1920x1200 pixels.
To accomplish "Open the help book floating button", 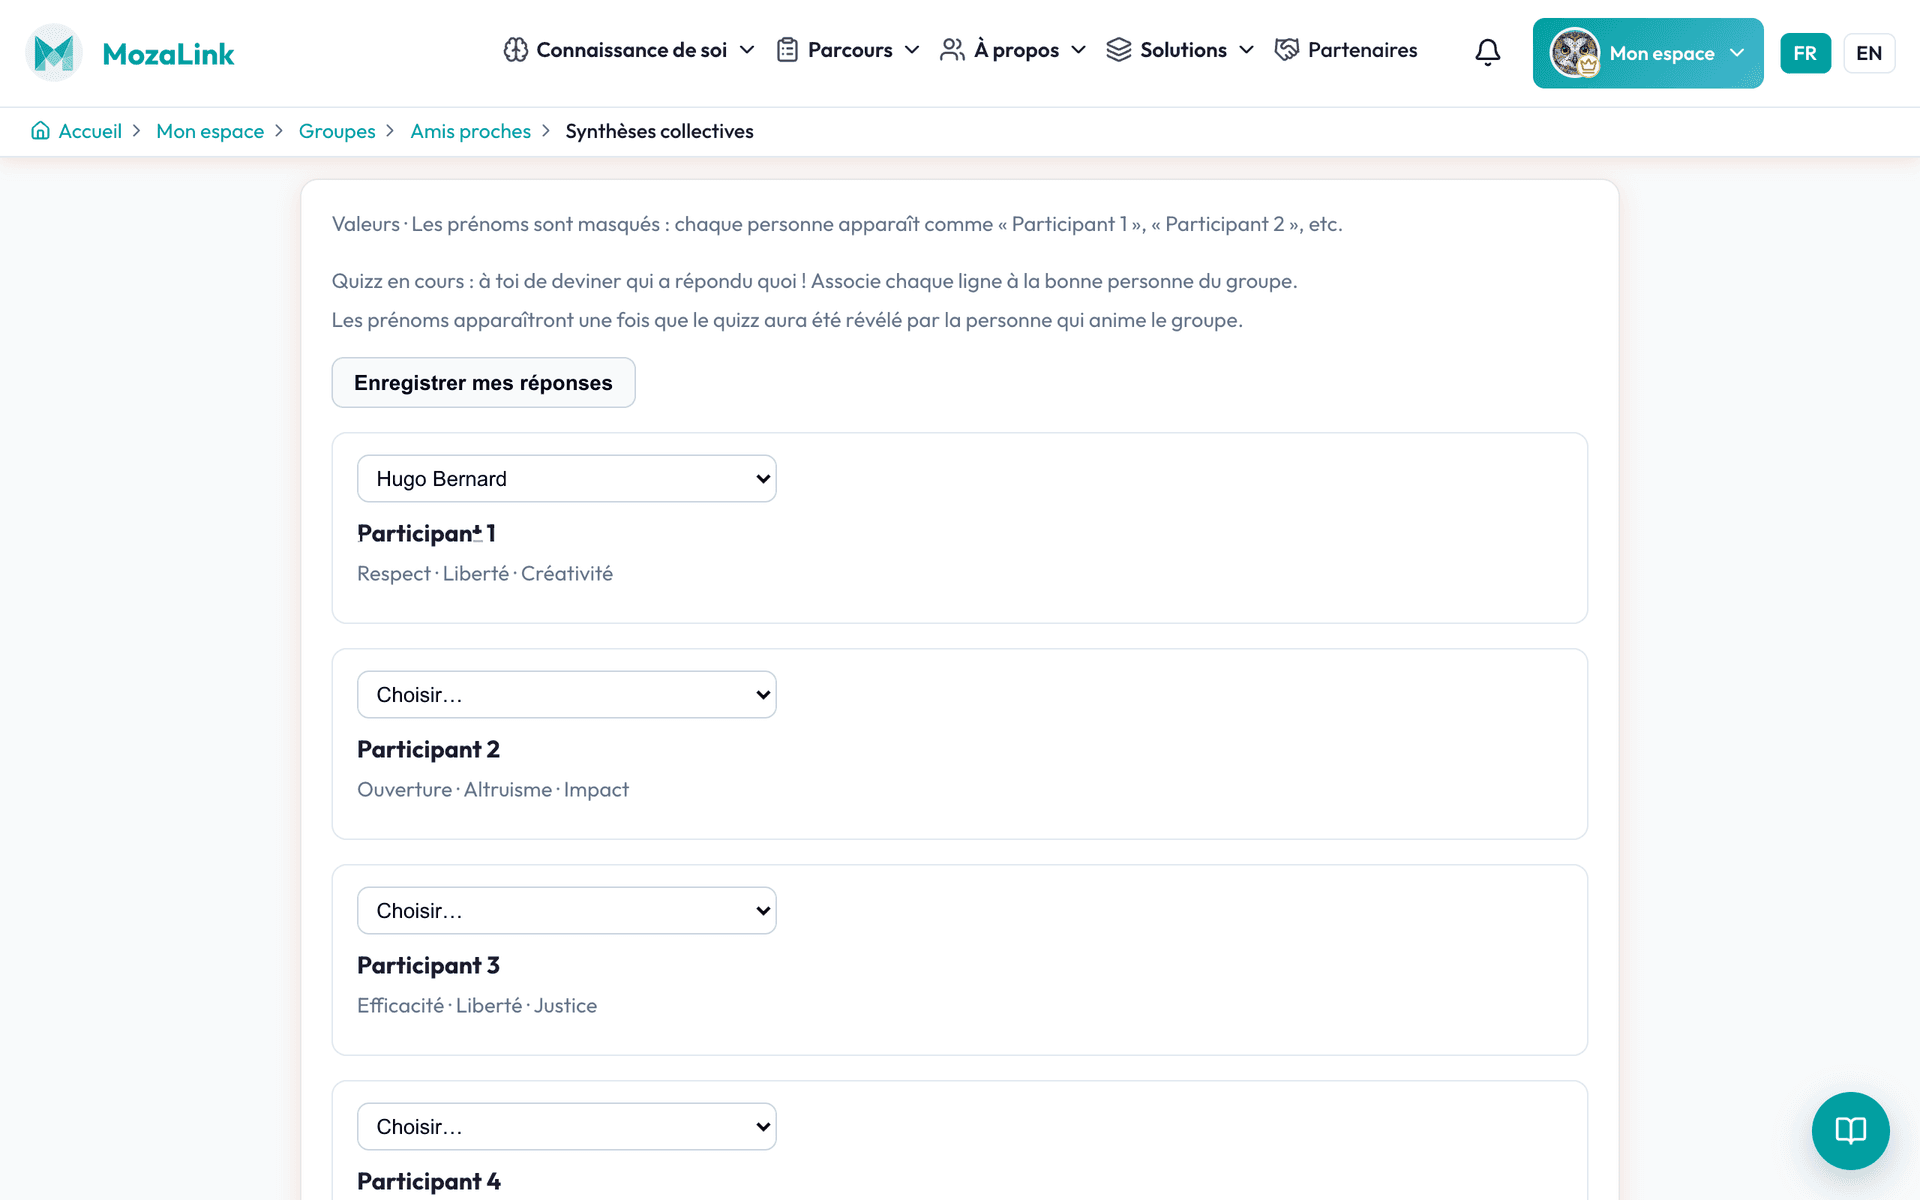I will coord(1850,1131).
